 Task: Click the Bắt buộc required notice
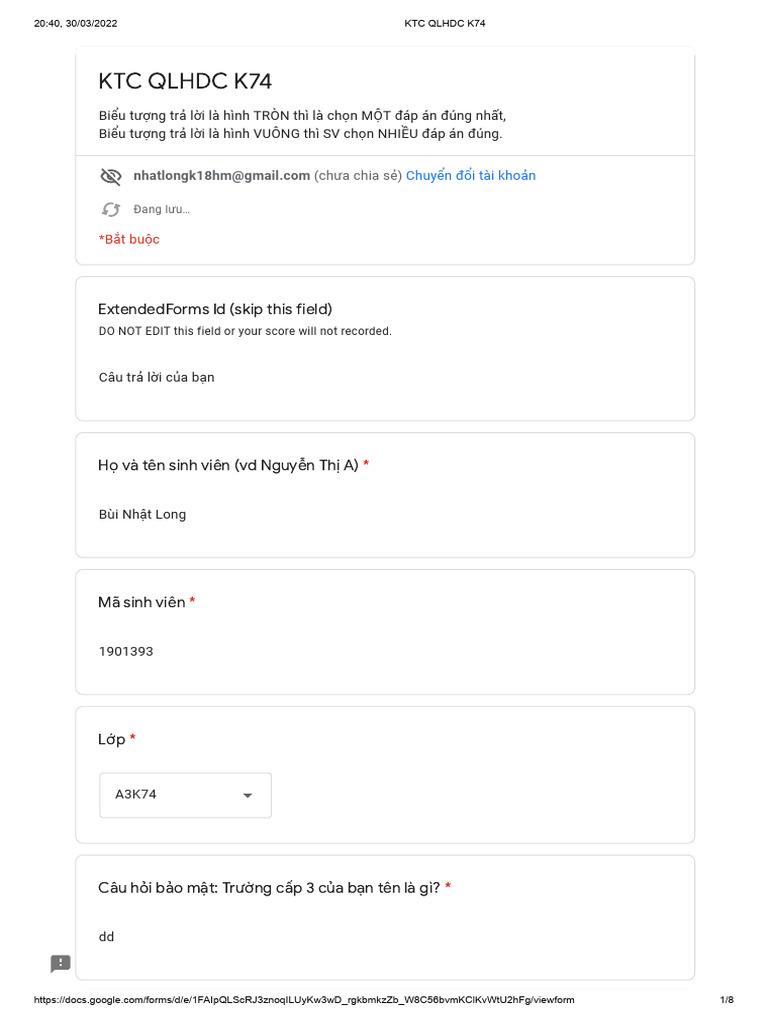click(129, 239)
